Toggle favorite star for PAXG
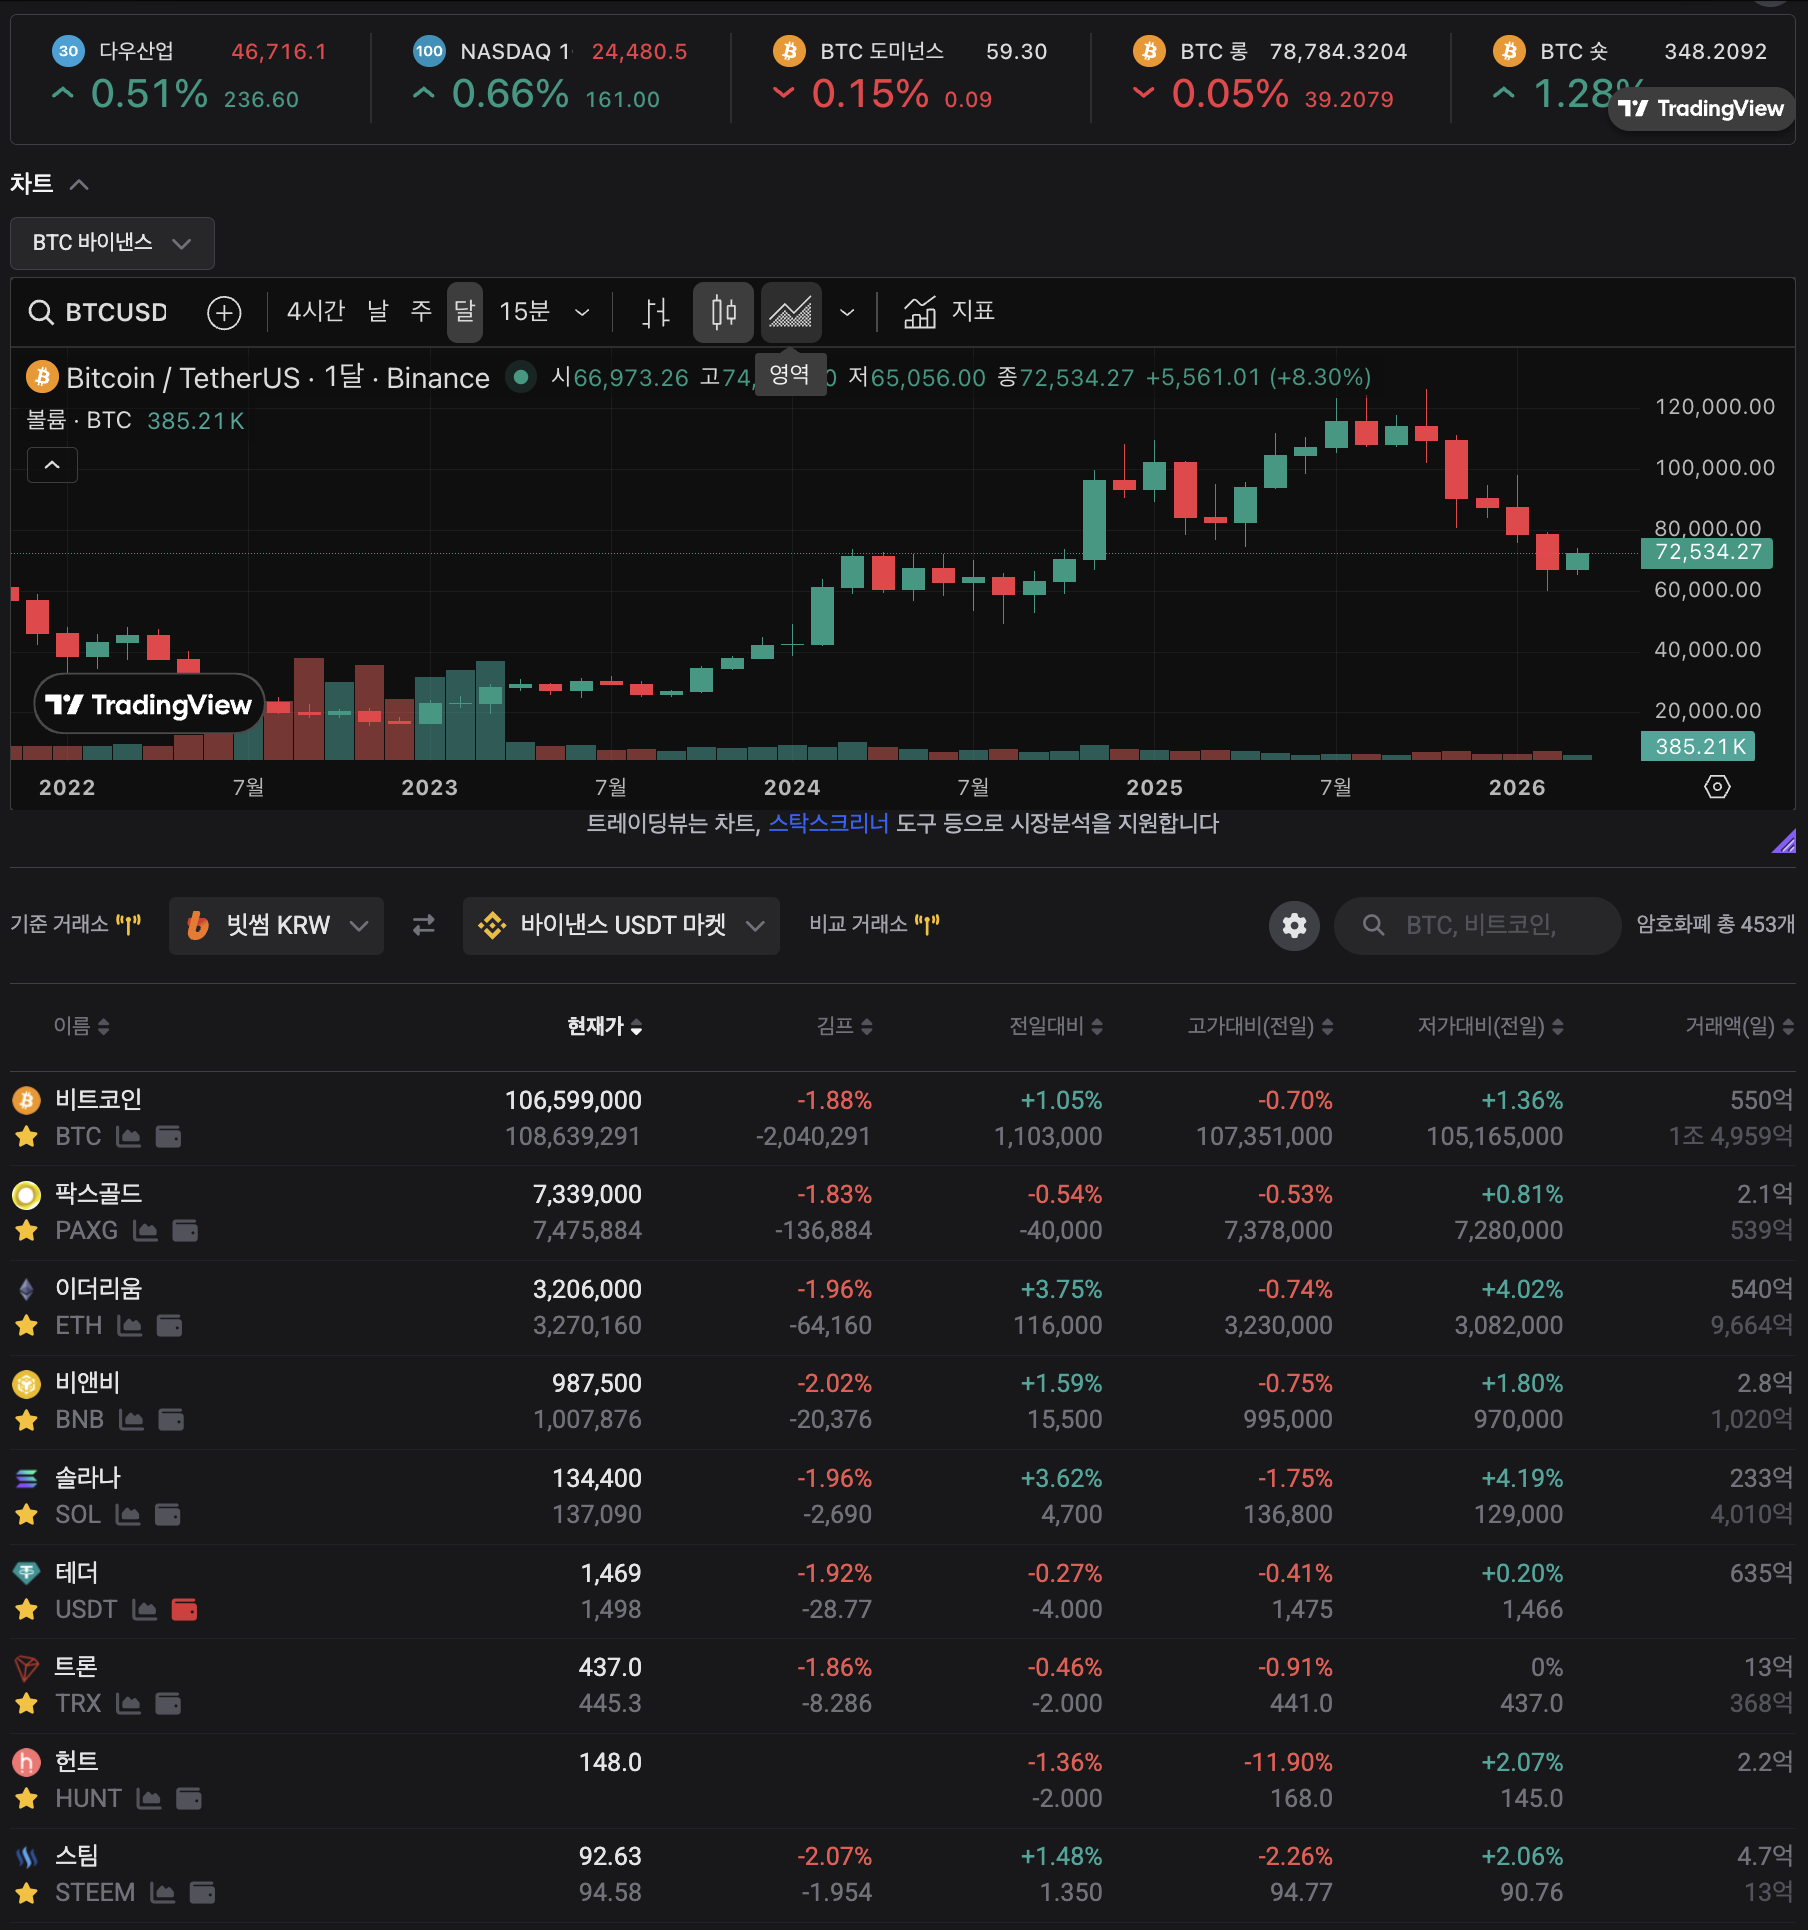1808x1930 pixels. [27, 1231]
